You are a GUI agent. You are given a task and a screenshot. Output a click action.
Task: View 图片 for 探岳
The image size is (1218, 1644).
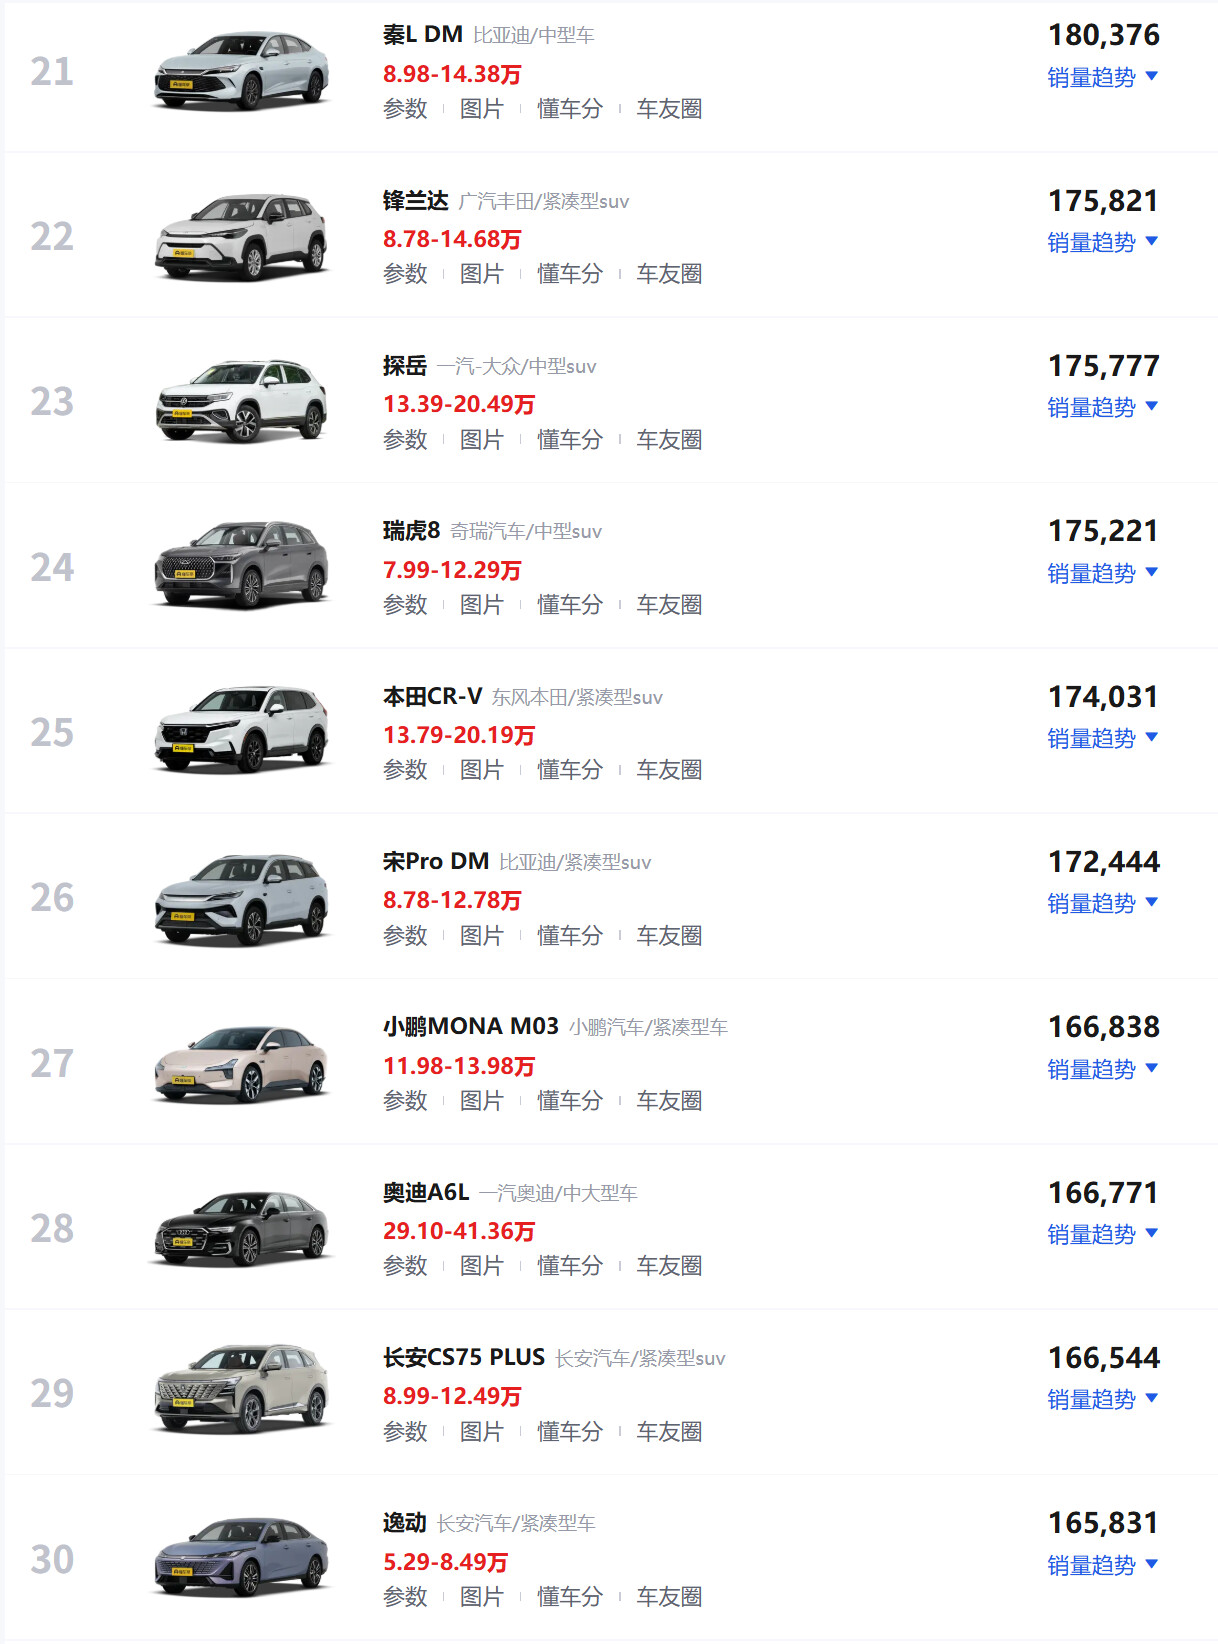point(481,440)
